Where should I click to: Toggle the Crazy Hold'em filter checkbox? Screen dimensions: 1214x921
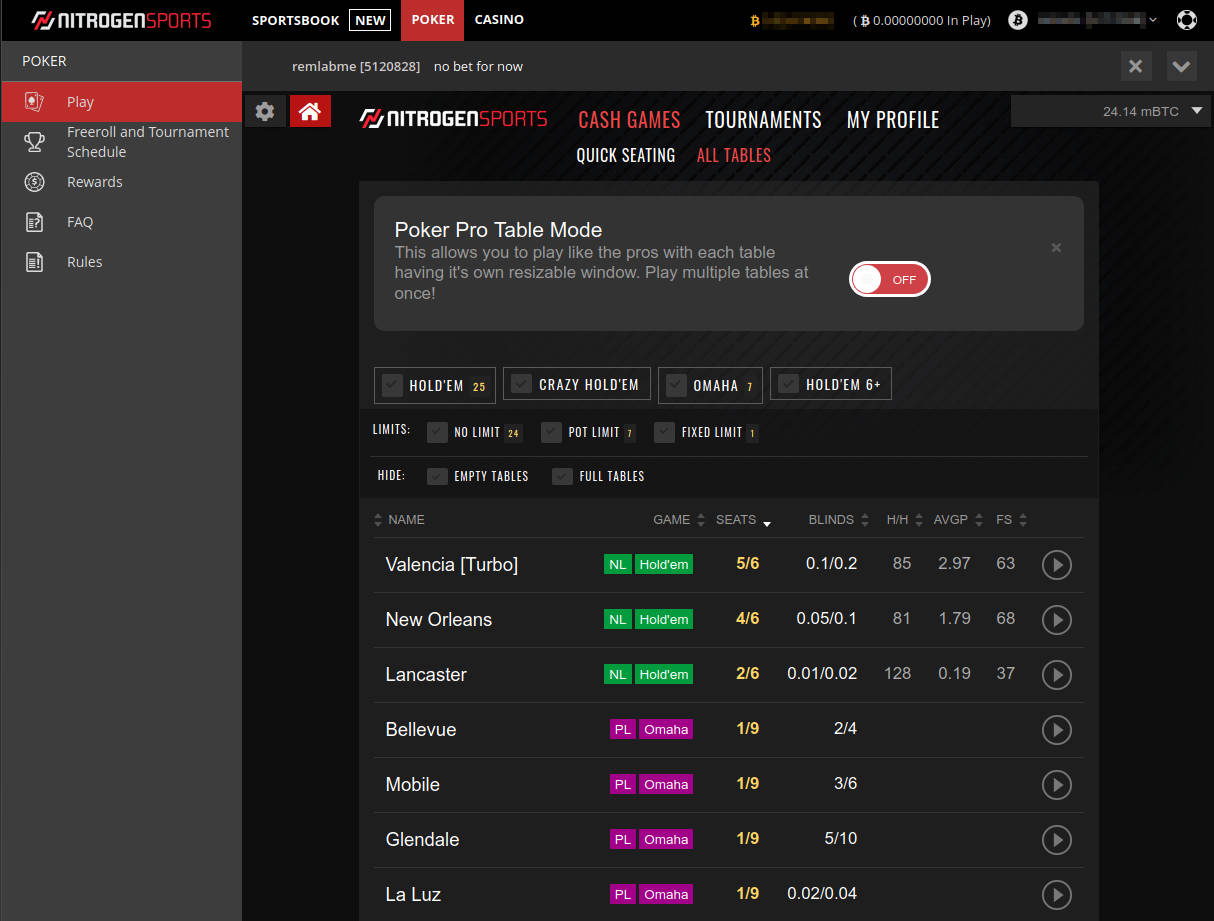[x=522, y=384]
